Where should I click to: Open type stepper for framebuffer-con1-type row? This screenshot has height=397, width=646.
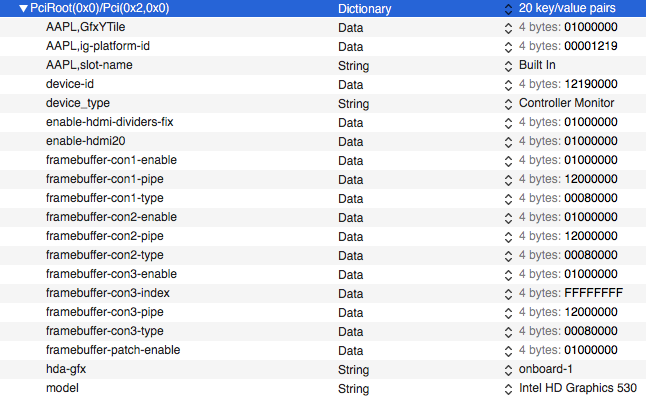click(508, 199)
